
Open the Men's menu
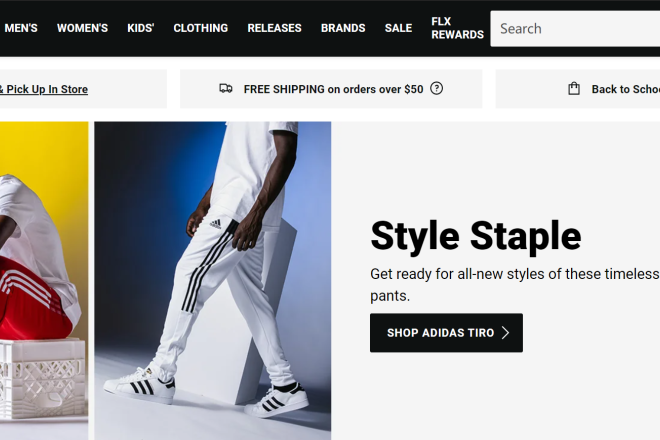pos(21,28)
